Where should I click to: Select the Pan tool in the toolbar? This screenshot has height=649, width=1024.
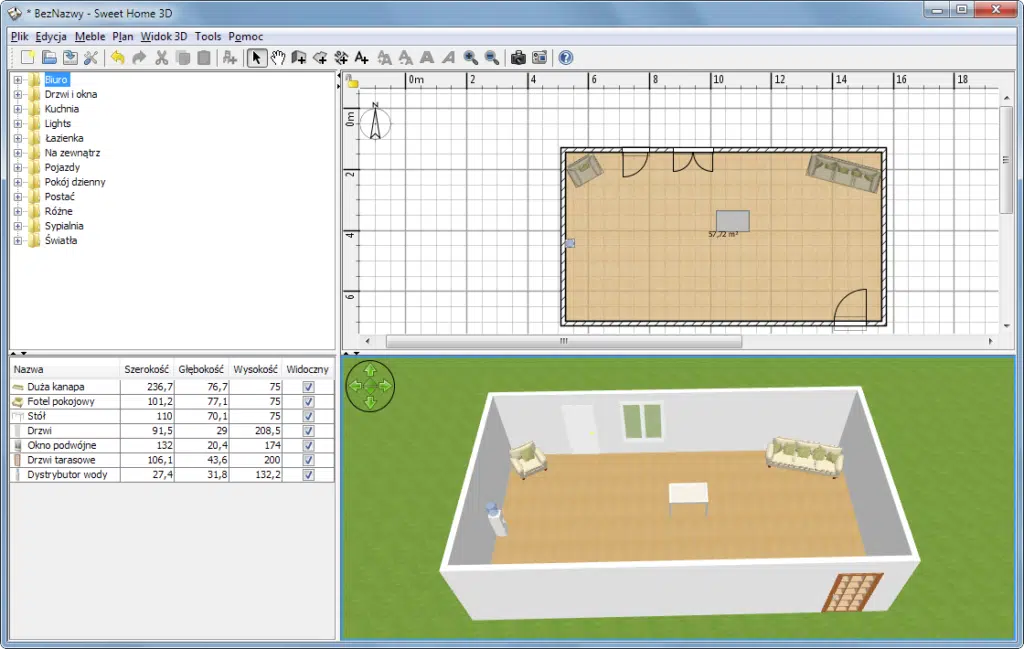278,57
